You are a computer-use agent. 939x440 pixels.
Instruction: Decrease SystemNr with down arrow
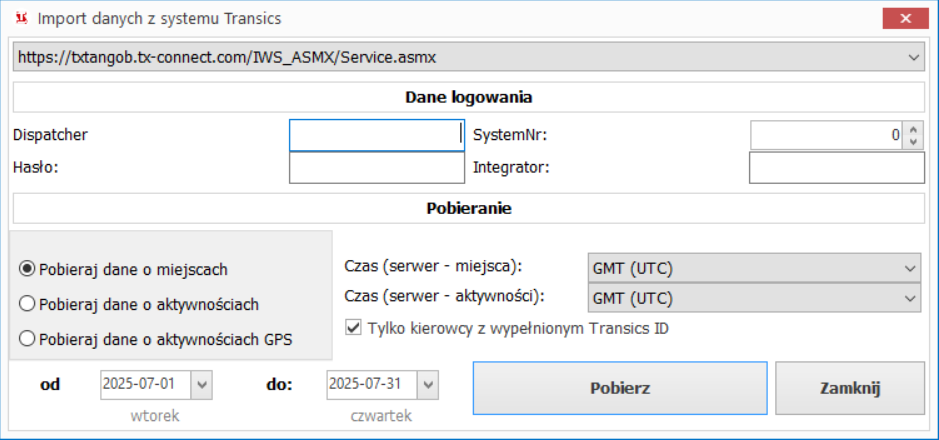pyautogui.click(x=913, y=142)
